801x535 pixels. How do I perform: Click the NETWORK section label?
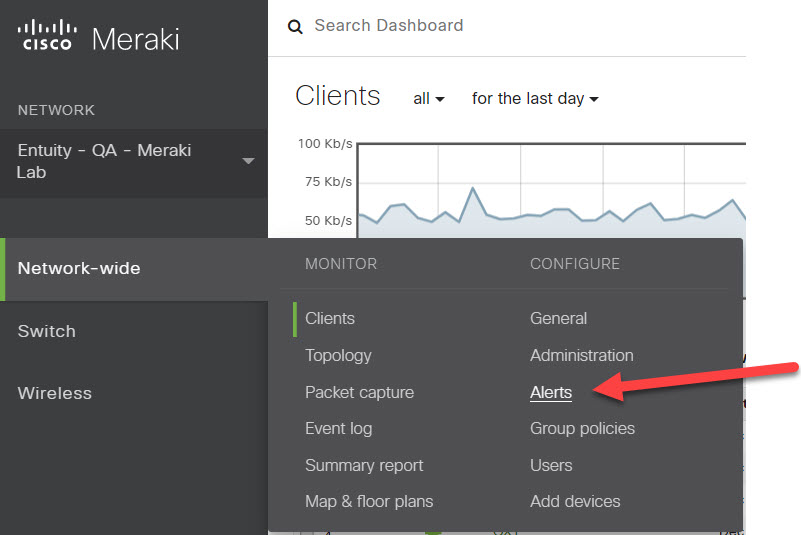(56, 110)
